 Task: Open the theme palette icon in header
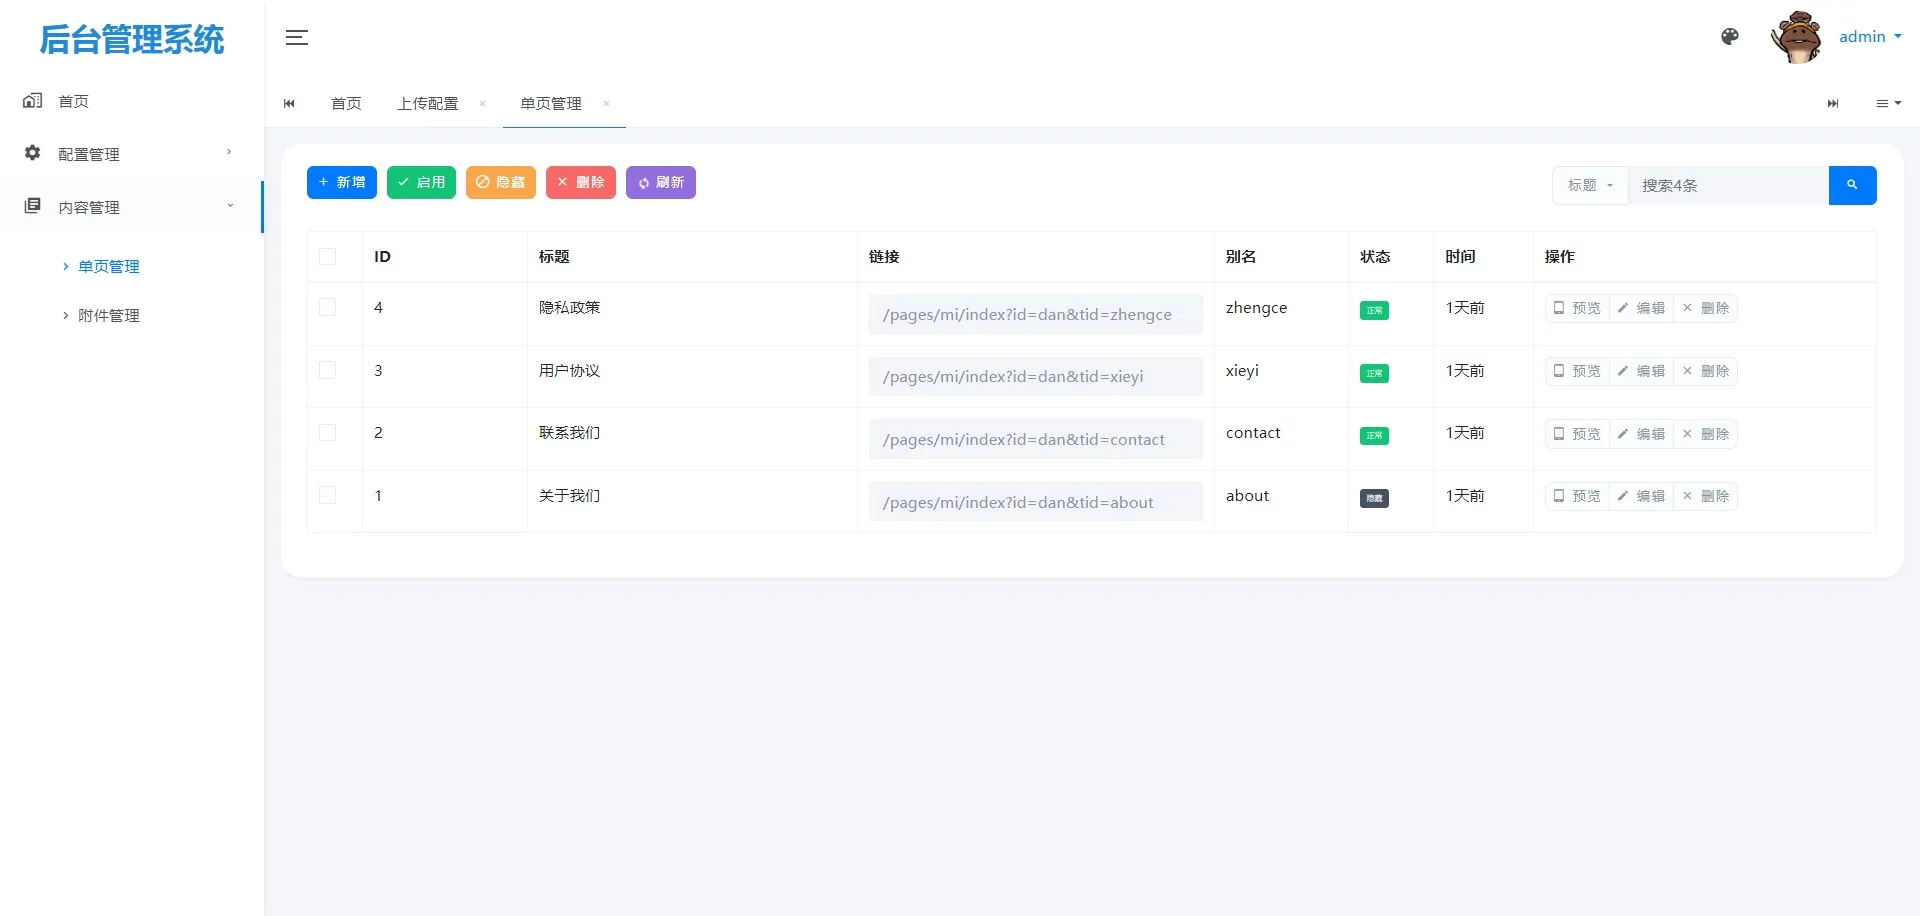coord(1729,36)
